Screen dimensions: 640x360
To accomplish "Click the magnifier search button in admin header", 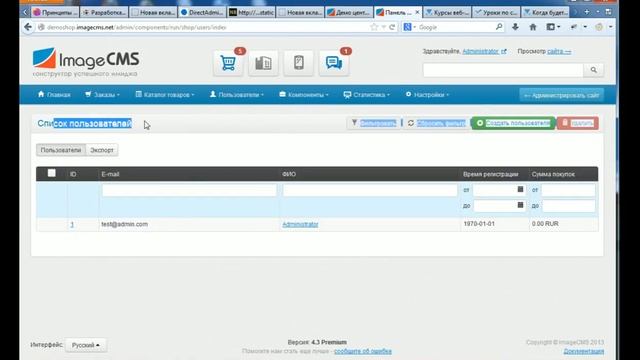I will [593, 70].
